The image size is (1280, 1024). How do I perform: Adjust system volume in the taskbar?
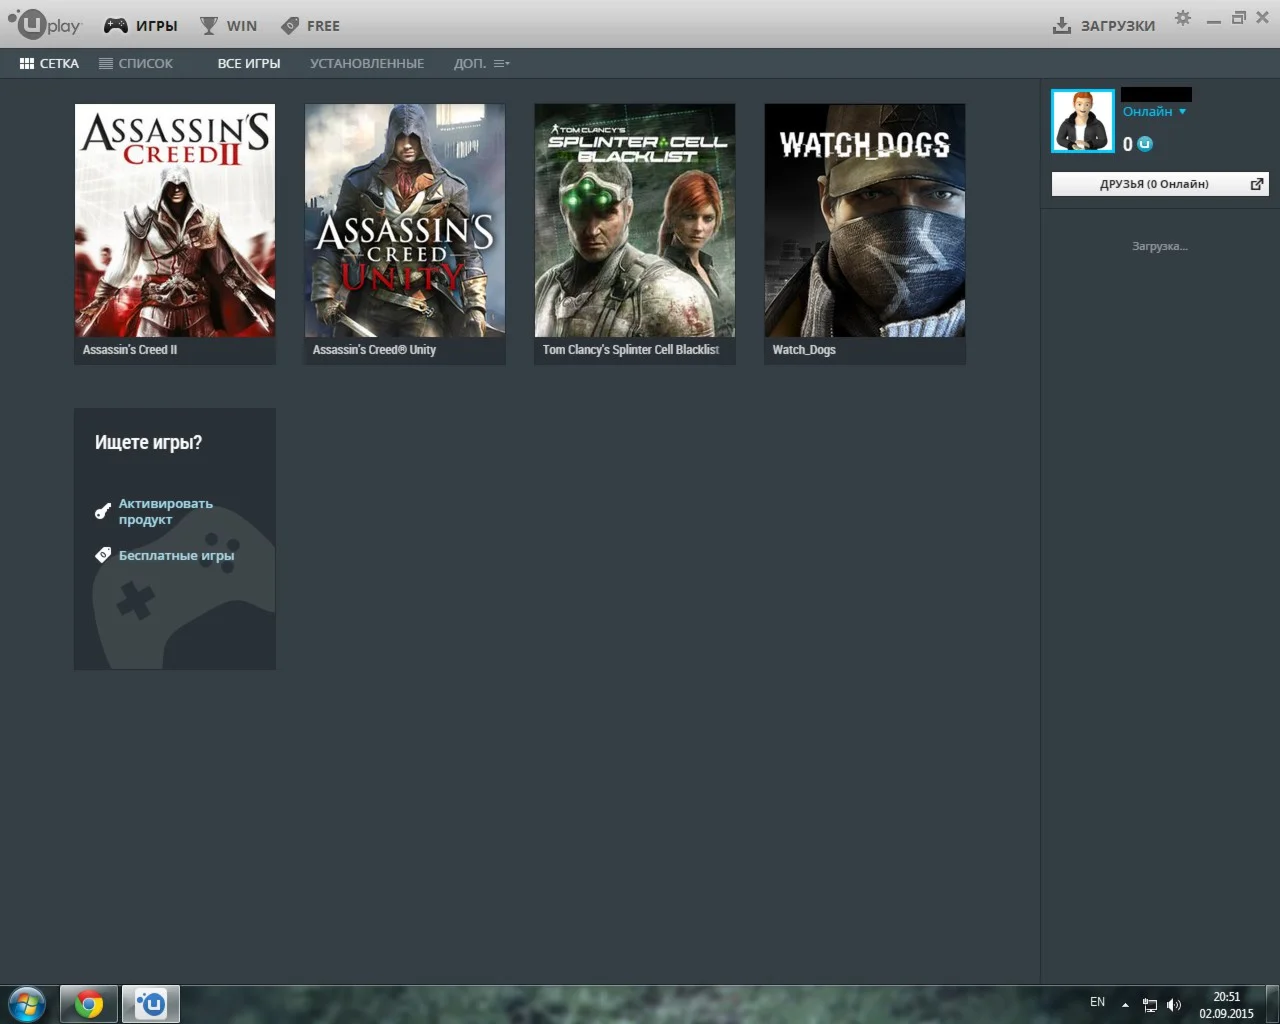pyautogui.click(x=1175, y=1004)
